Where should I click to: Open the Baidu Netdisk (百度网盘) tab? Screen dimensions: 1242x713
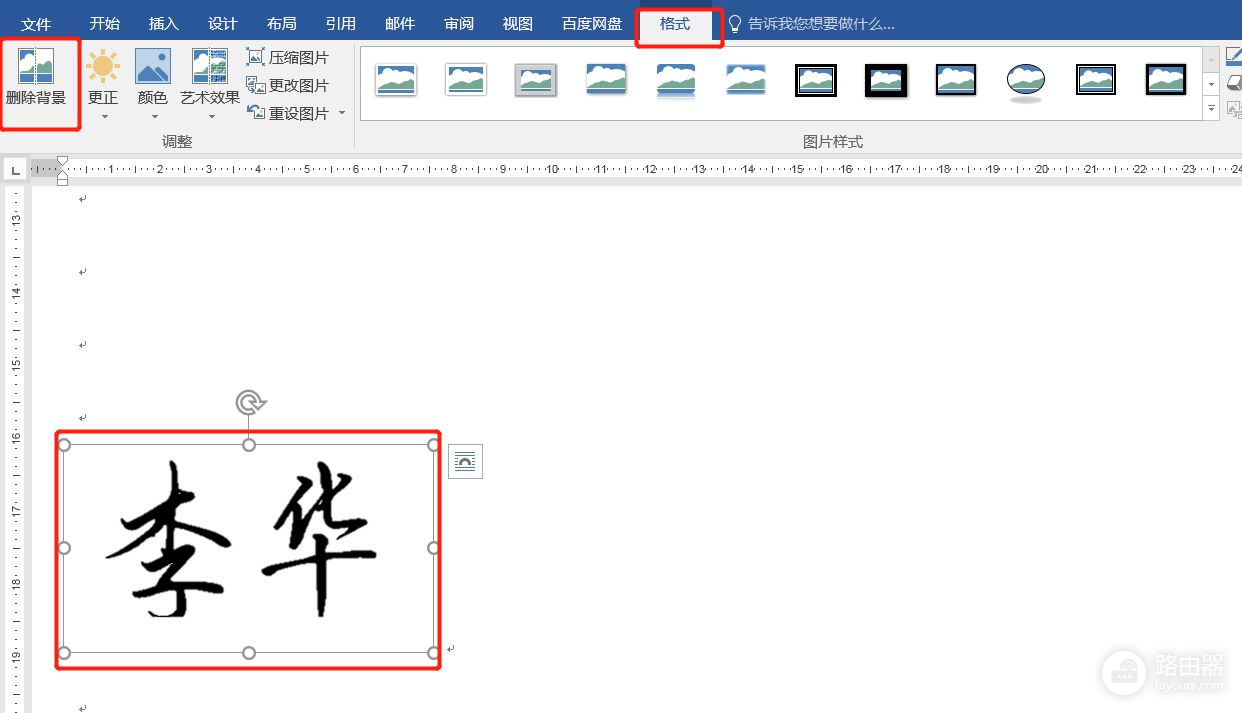591,24
